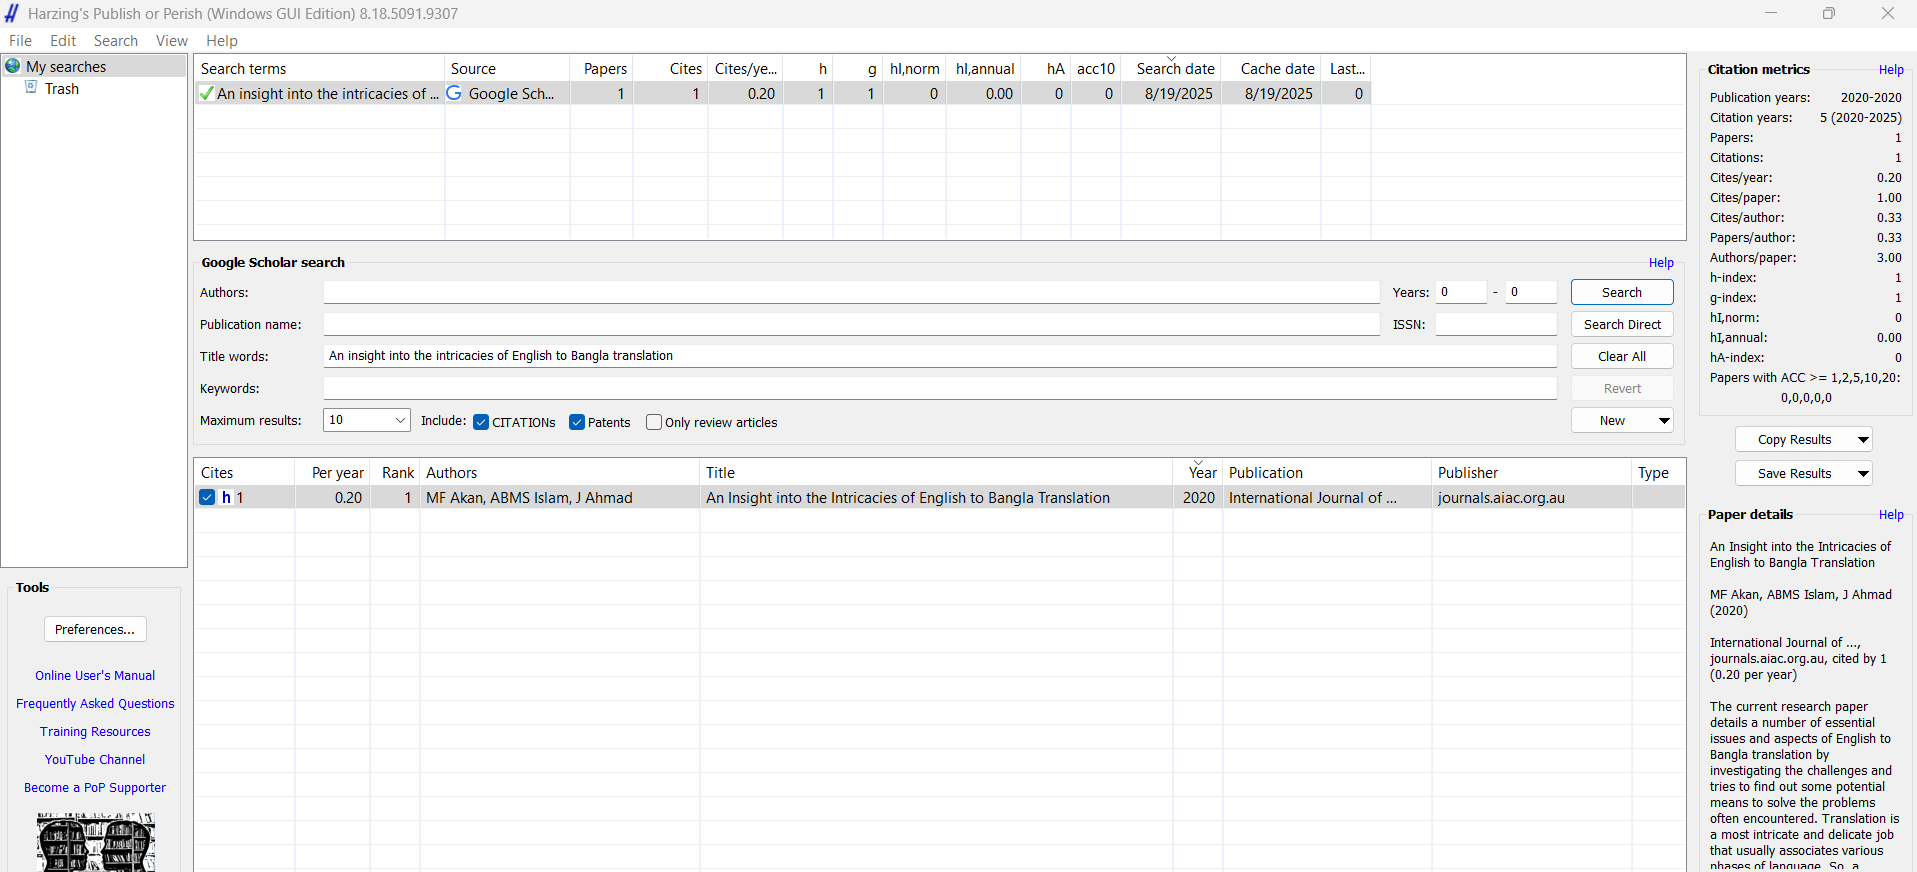Click the start Years input field
Image resolution: width=1917 pixels, height=872 pixels.
pyautogui.click(x=1461, y=292)
